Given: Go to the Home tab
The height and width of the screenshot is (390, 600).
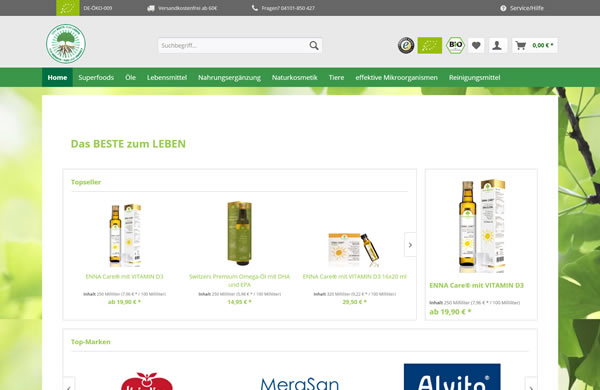Looking at the screenshot, I should click(x=57, y=77).
